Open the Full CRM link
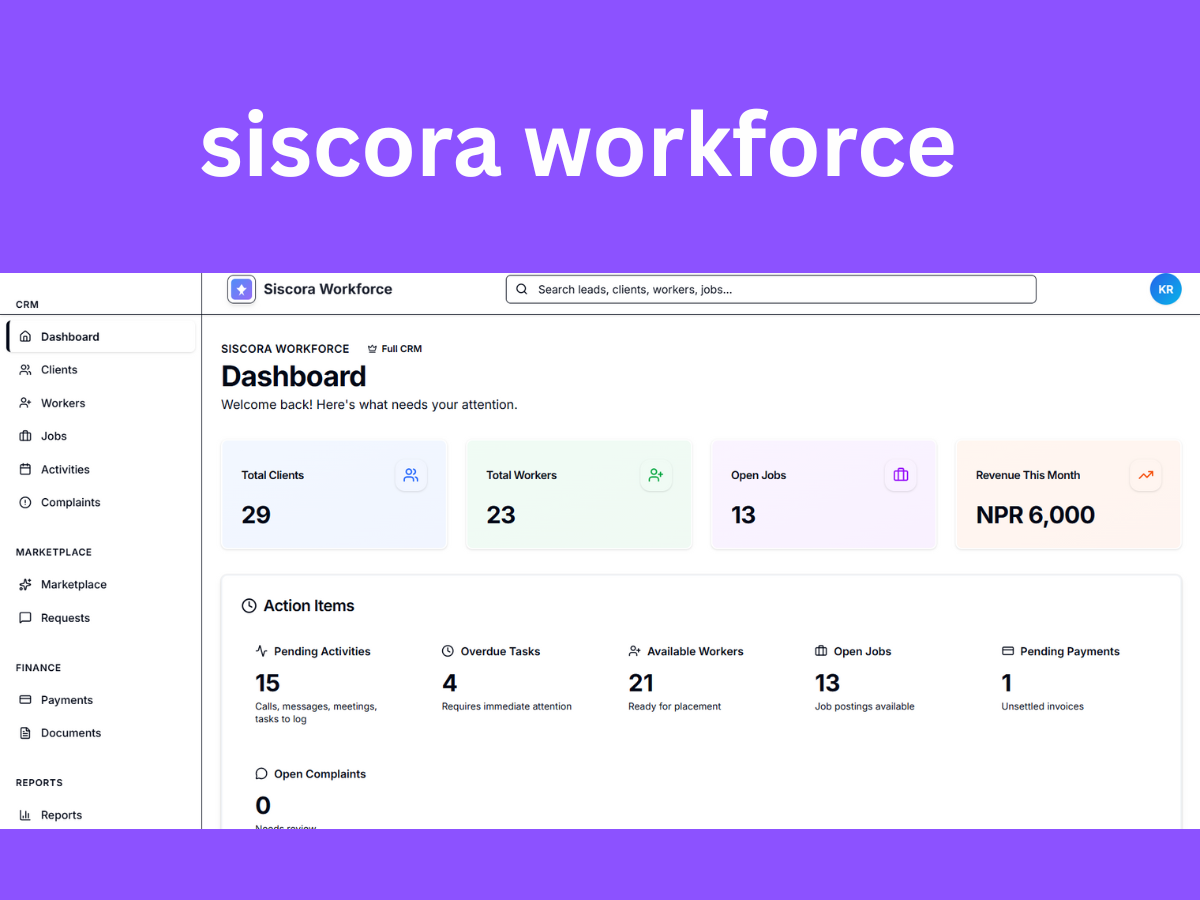This screenshot has height=900, width=1200. [394, 348]
